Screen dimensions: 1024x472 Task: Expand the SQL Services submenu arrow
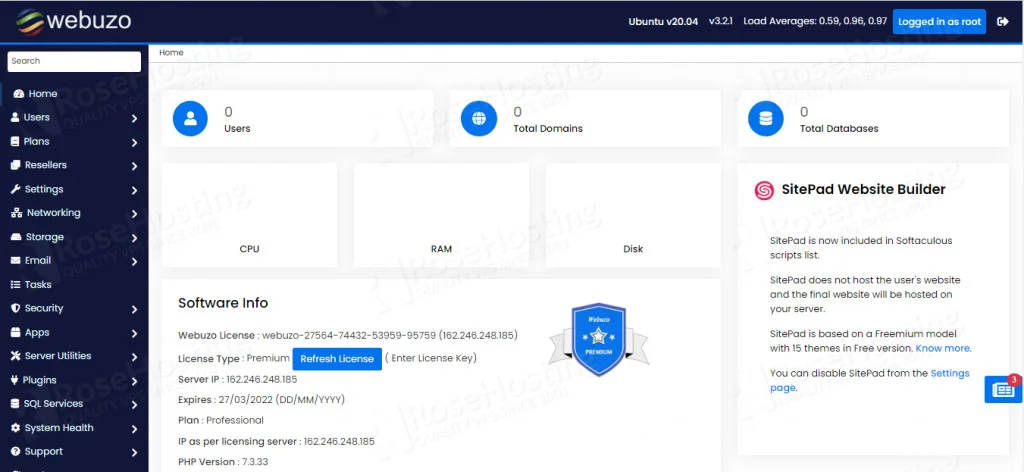tap(134, 404)
